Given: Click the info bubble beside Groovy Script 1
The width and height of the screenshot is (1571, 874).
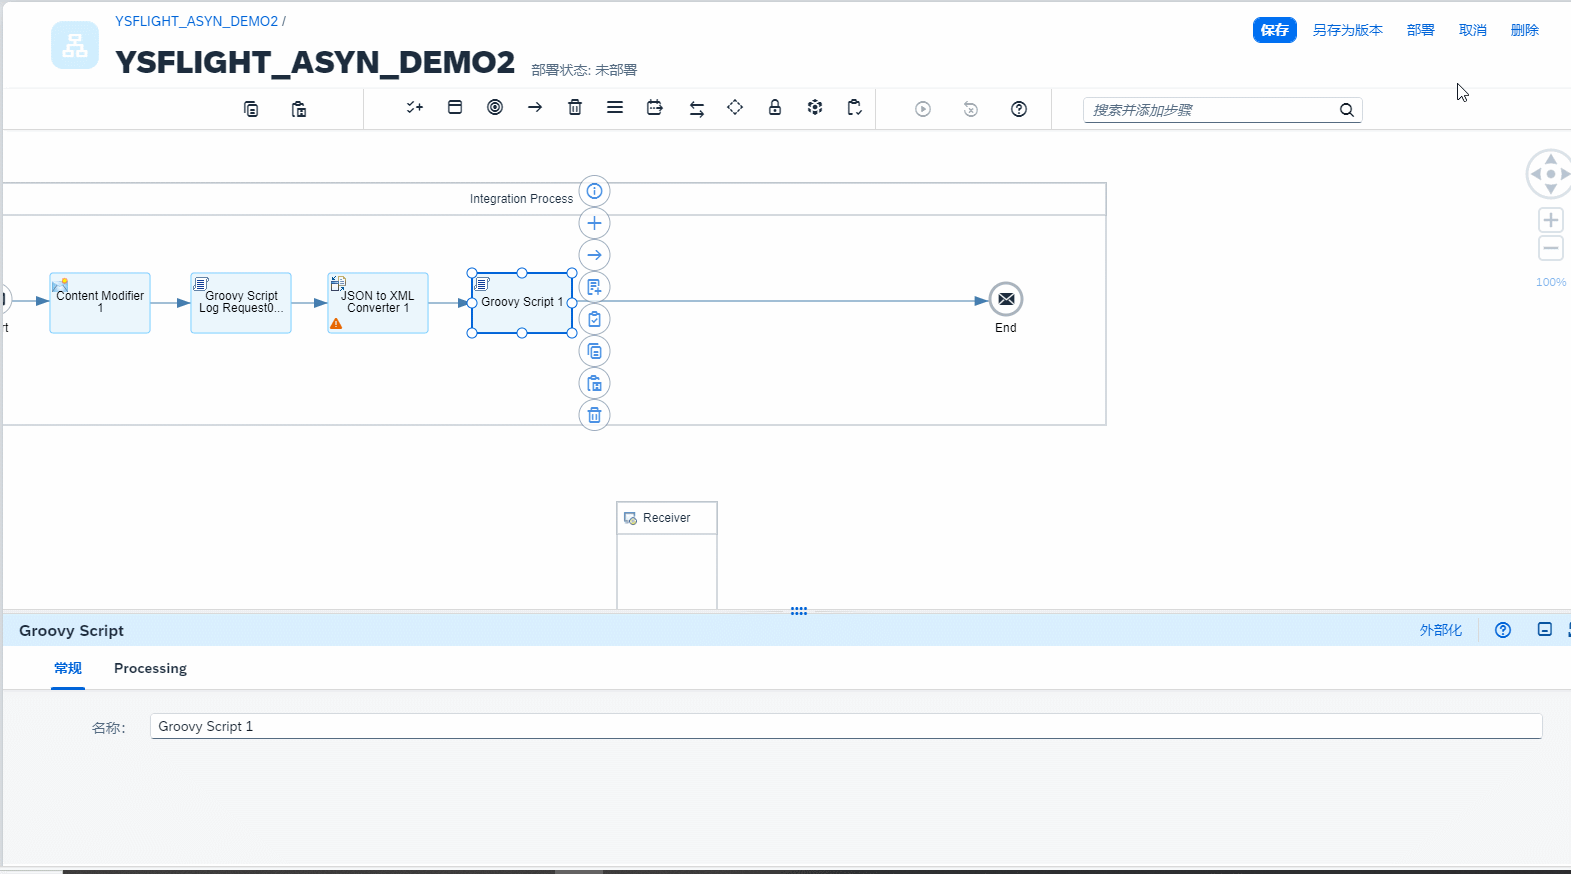Looking at the screenshot, I should coord(594,191).
